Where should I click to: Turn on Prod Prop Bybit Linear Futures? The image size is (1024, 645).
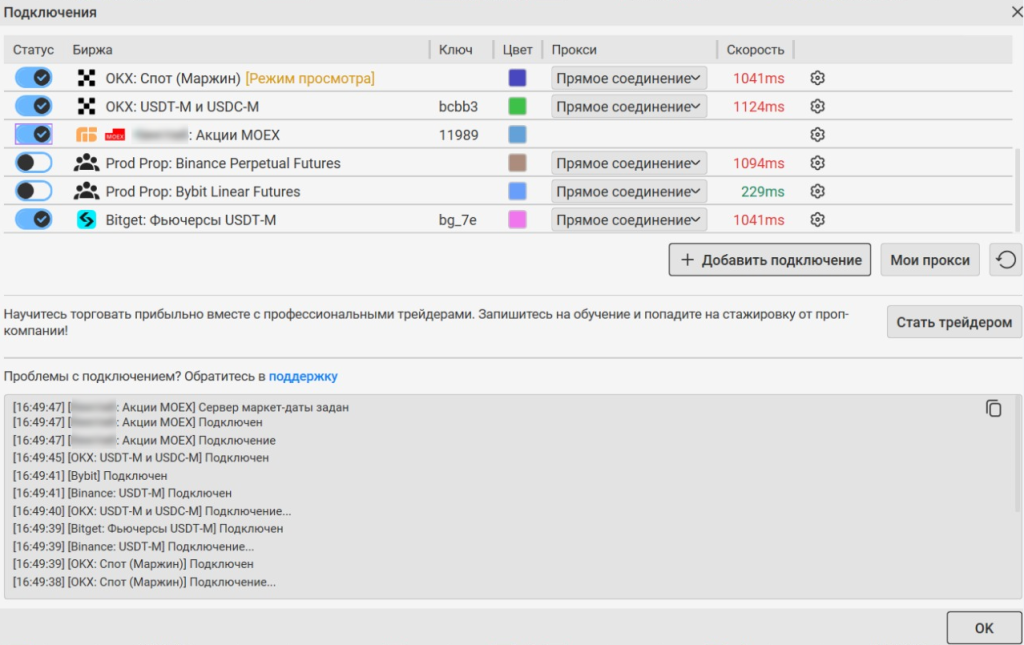pos(34,192)
